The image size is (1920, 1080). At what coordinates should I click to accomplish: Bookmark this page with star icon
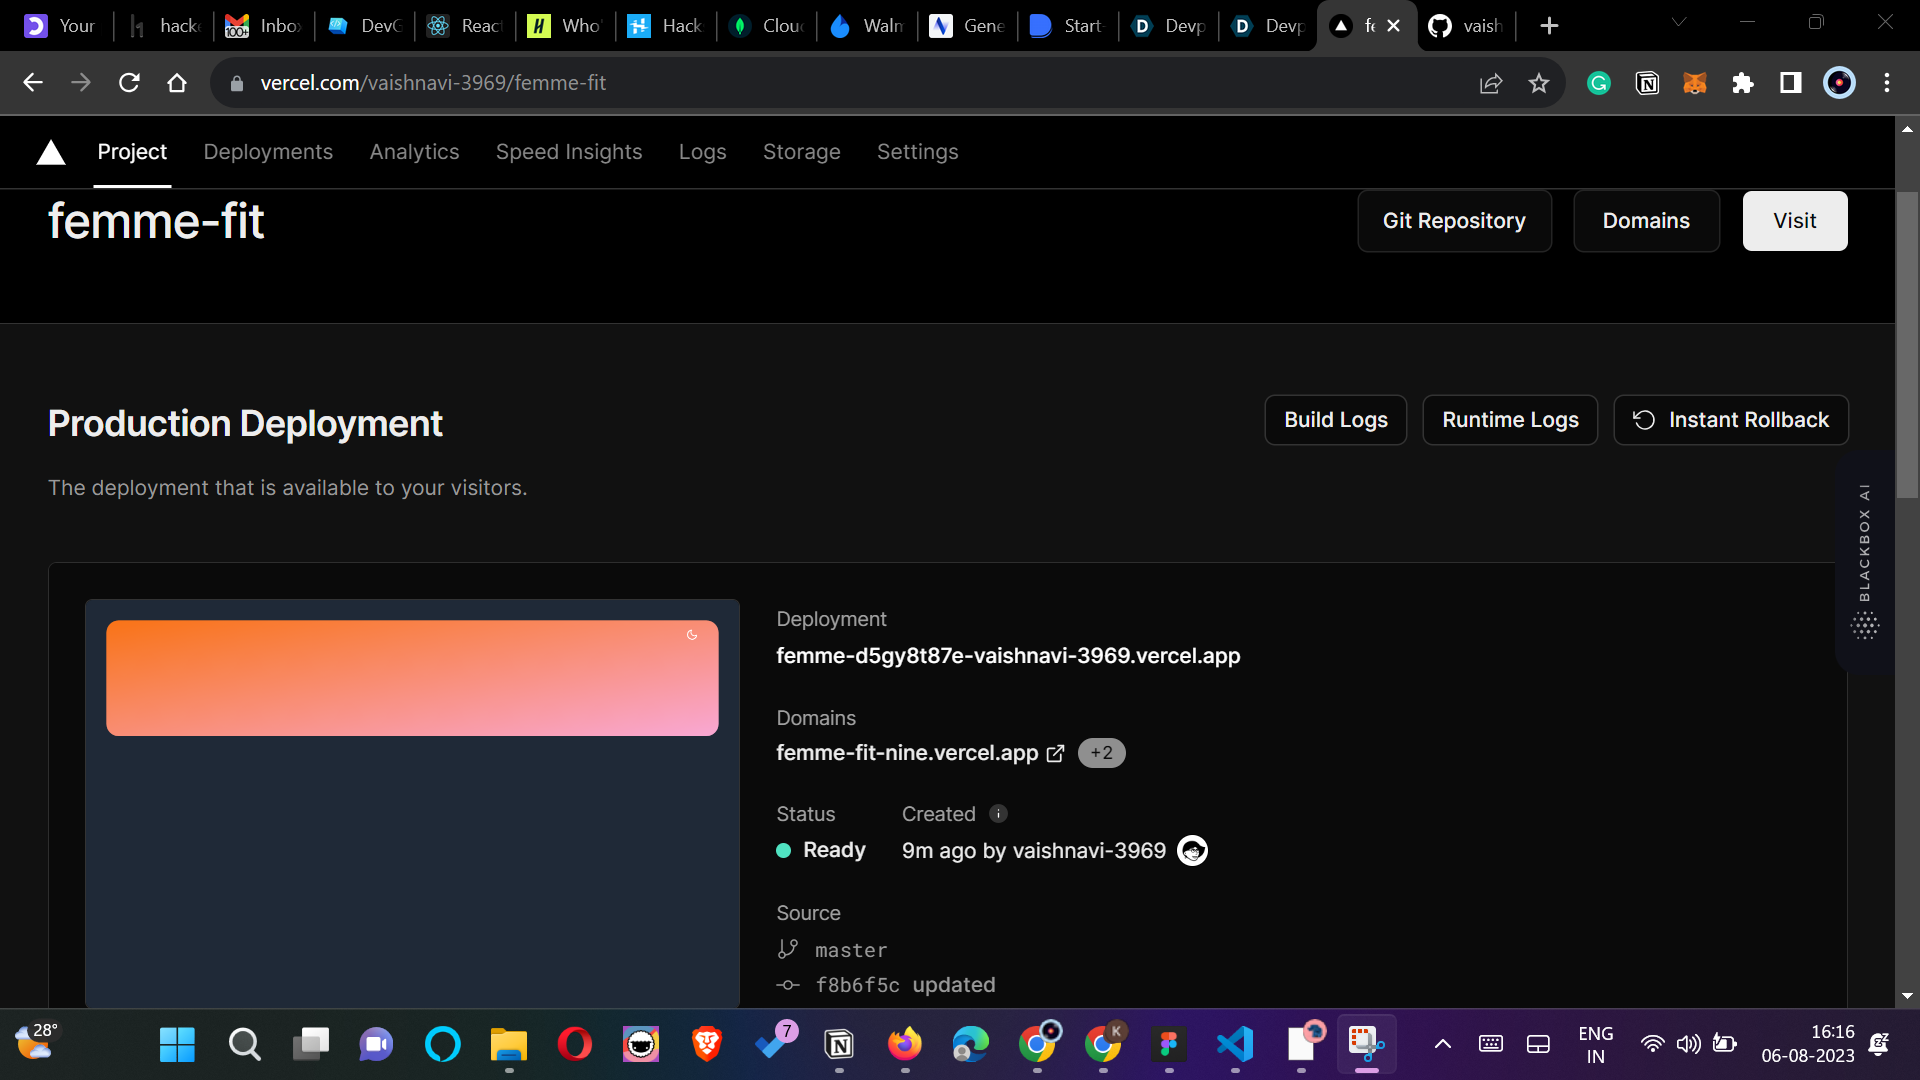(x=1538, y=83)
